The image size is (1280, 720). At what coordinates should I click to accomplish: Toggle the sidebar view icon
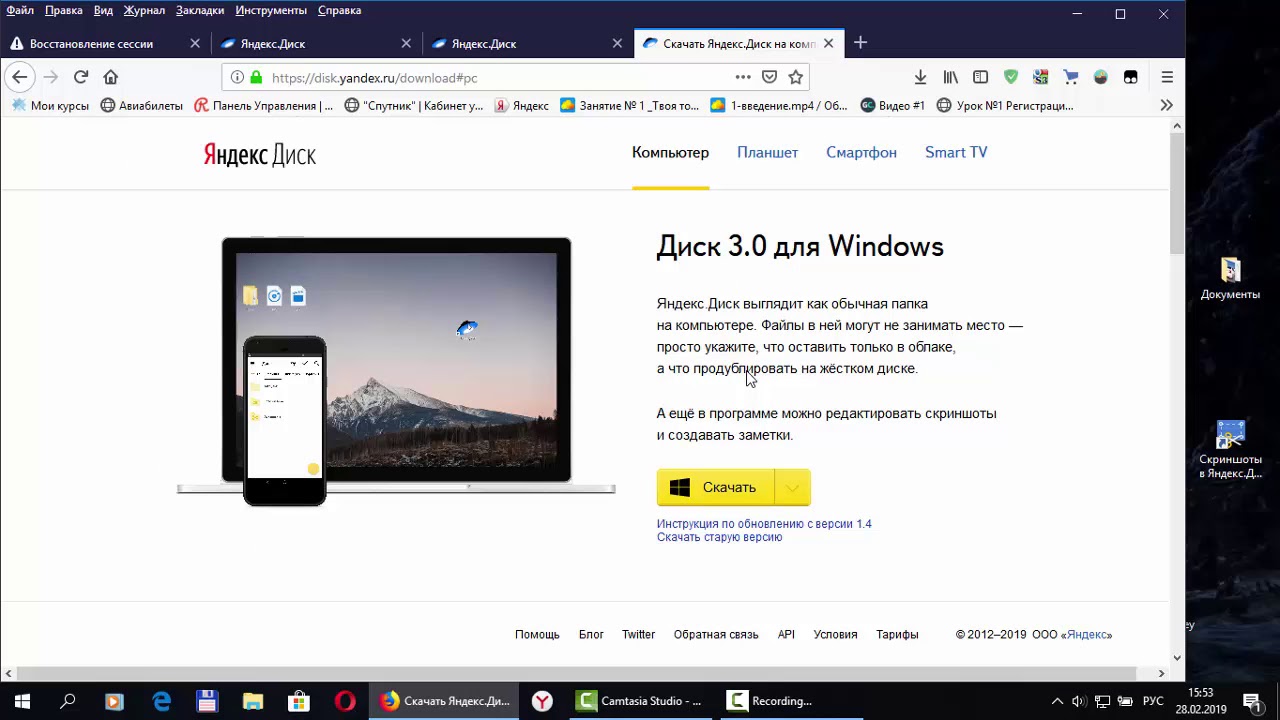980,77
